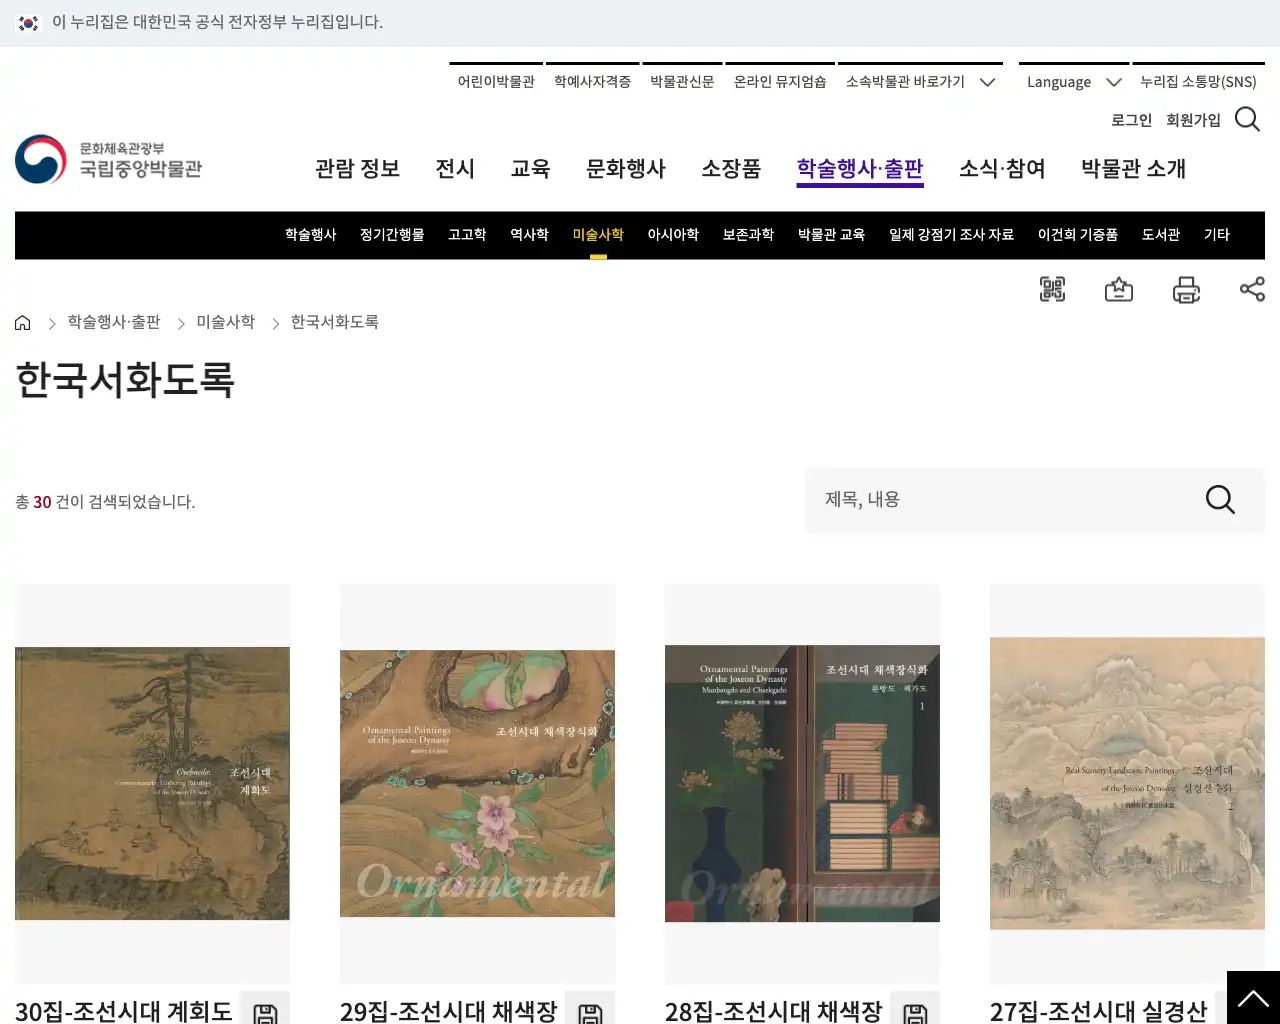The image size is (1280, 1024).
Task: Click the print page icon
Action: coord(1186,290)
